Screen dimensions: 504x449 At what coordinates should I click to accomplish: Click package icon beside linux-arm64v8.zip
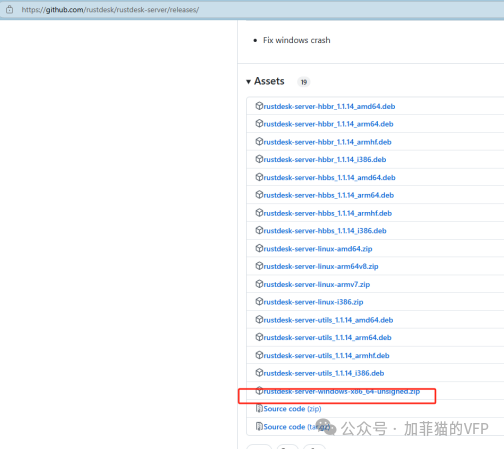(x=259, y=266)
